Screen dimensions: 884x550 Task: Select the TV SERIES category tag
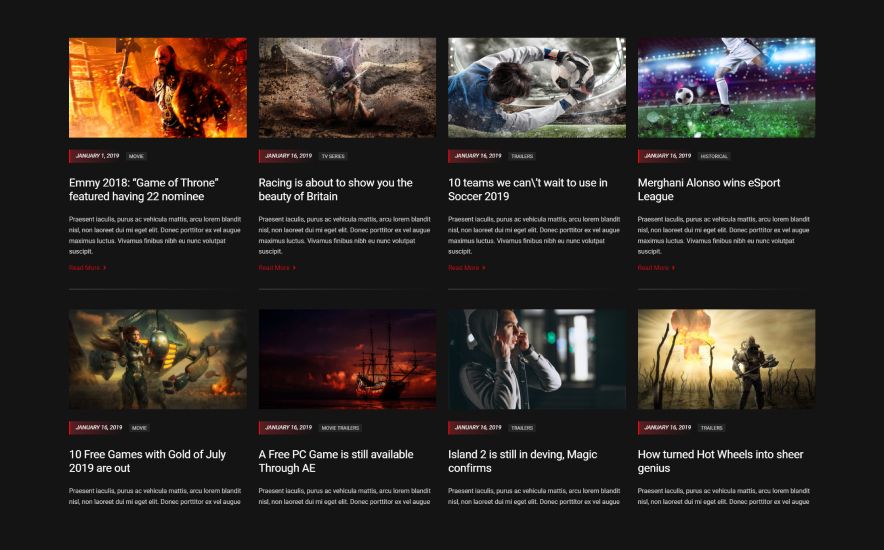click(333, 156)
